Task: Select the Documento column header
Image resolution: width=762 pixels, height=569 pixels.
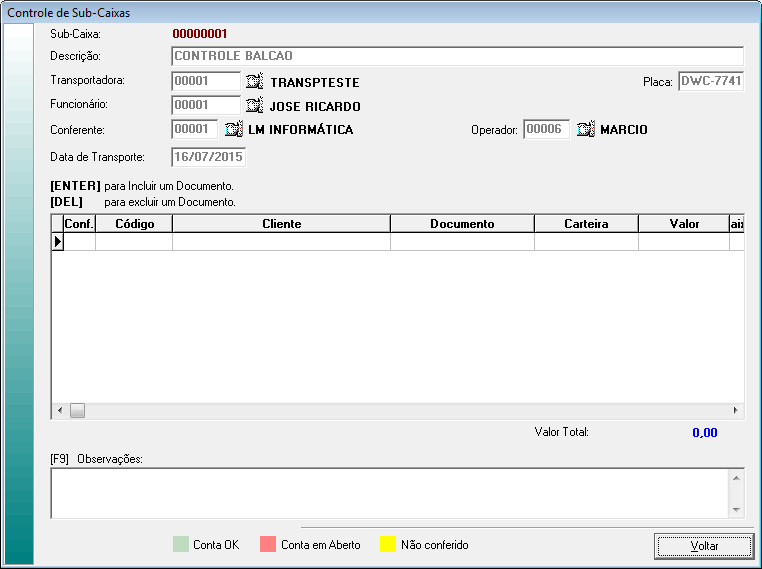Action: tap(462, 224)
